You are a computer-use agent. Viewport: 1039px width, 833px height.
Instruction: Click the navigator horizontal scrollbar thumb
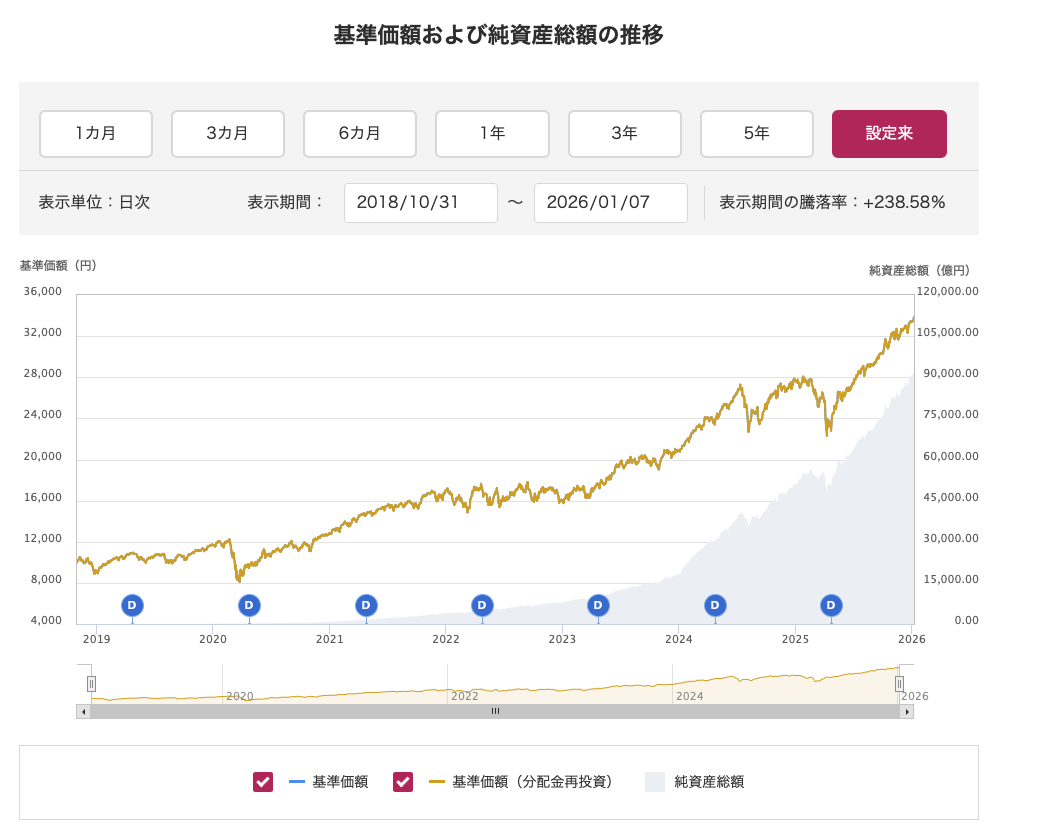[x=495, y=711]
